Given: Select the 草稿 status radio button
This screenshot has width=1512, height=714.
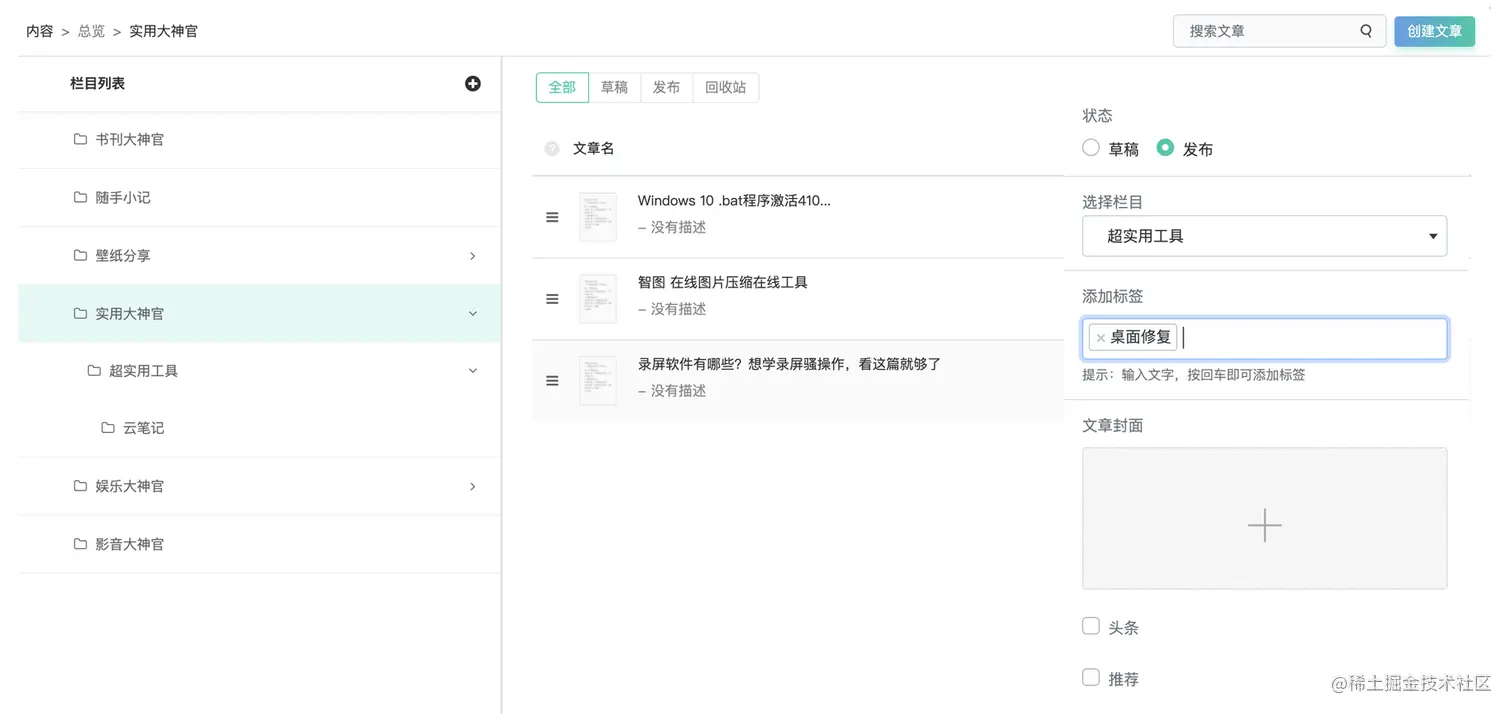Looking at the screenshot, I should point(1091,148).
